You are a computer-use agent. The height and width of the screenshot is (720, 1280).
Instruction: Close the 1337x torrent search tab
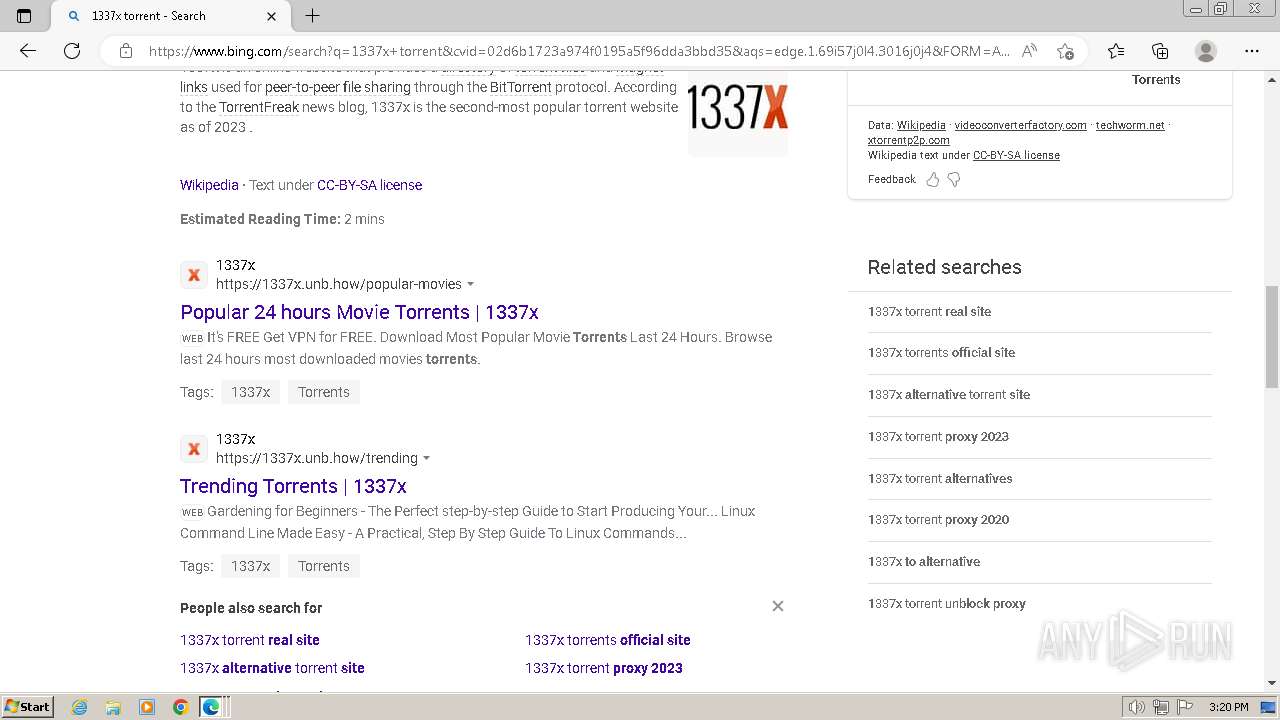tap(272, 16)
